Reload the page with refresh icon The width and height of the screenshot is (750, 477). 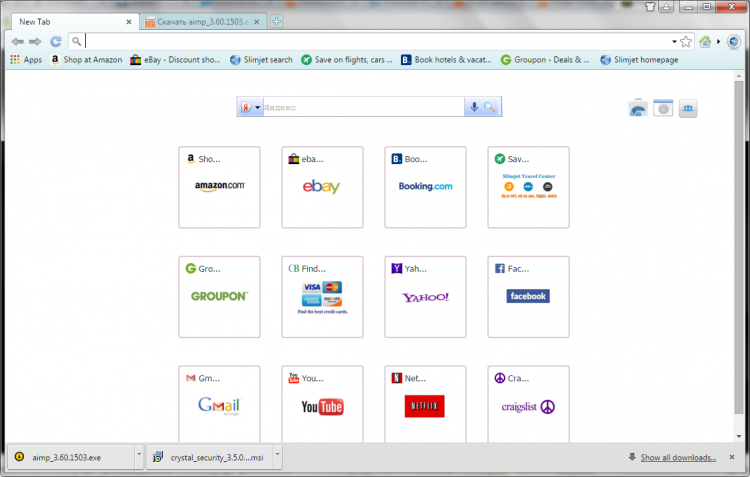coord(56,42)
